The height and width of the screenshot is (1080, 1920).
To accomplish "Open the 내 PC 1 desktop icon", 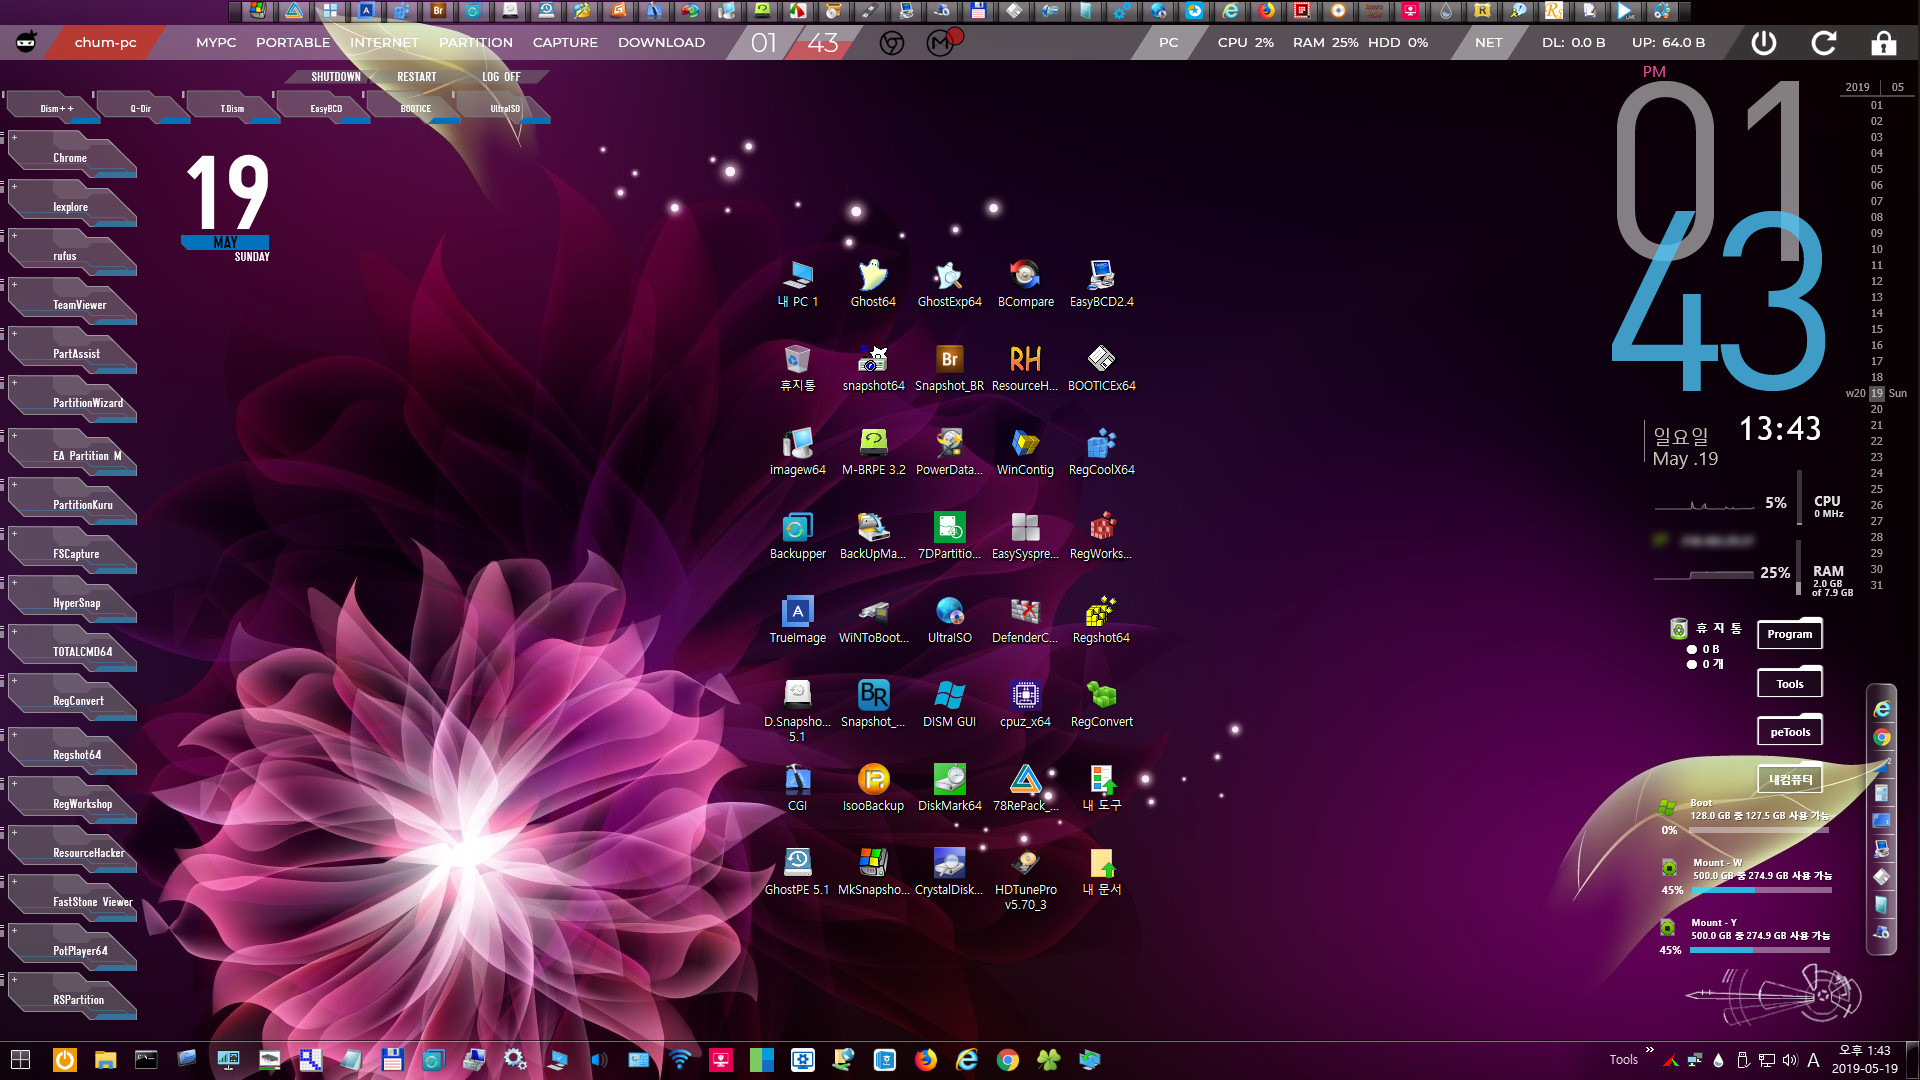I will pyautogui.click(x=797, y=284).
